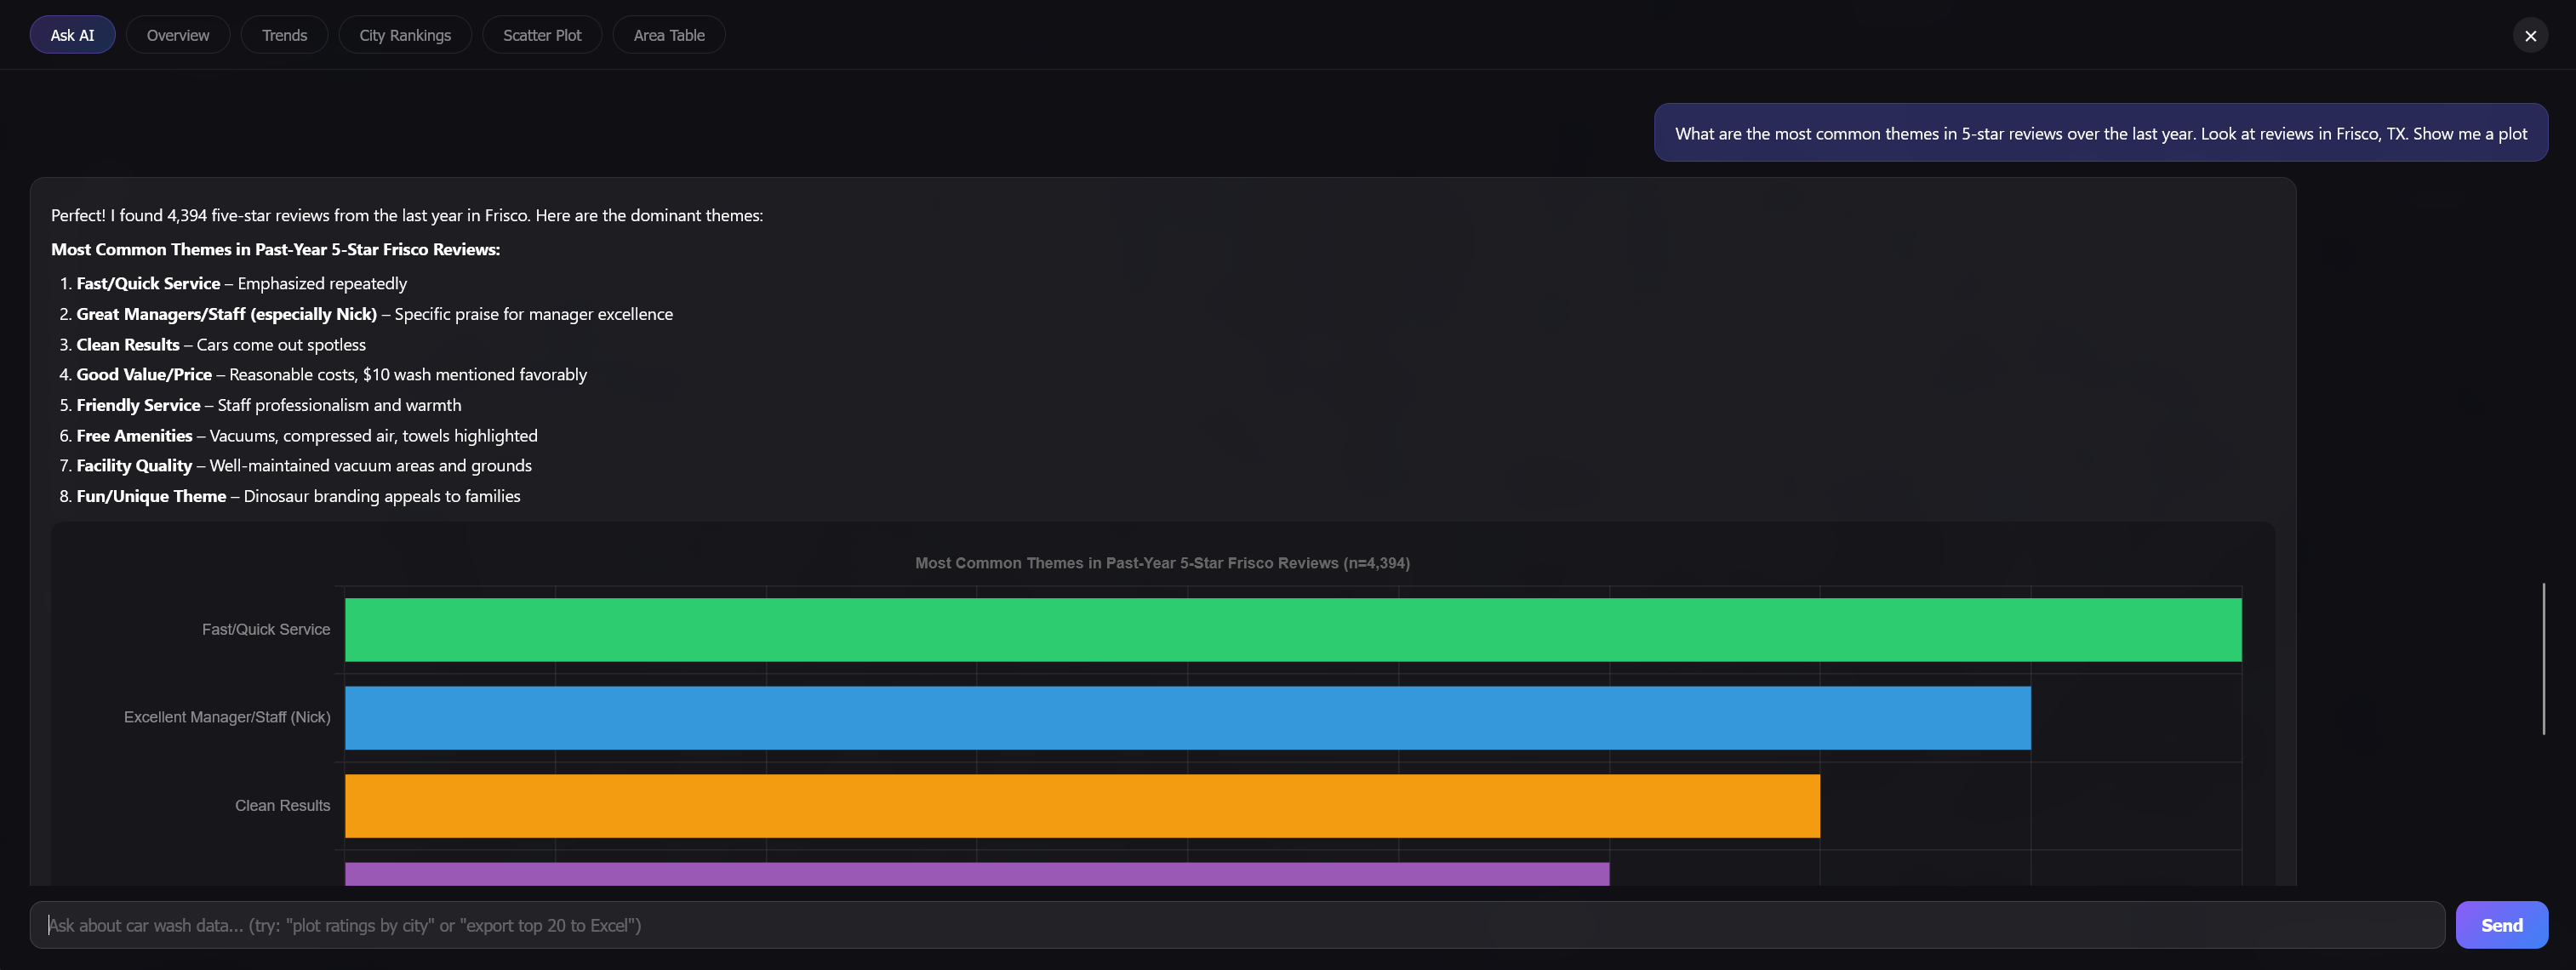Viewport: 2576px width, 970px height.
Task: Open the Trends tab
Action: [x=284, y=35]
